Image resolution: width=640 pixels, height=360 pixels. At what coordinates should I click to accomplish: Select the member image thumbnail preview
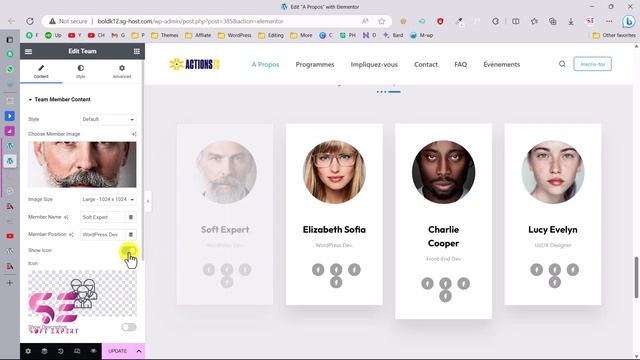82,164
